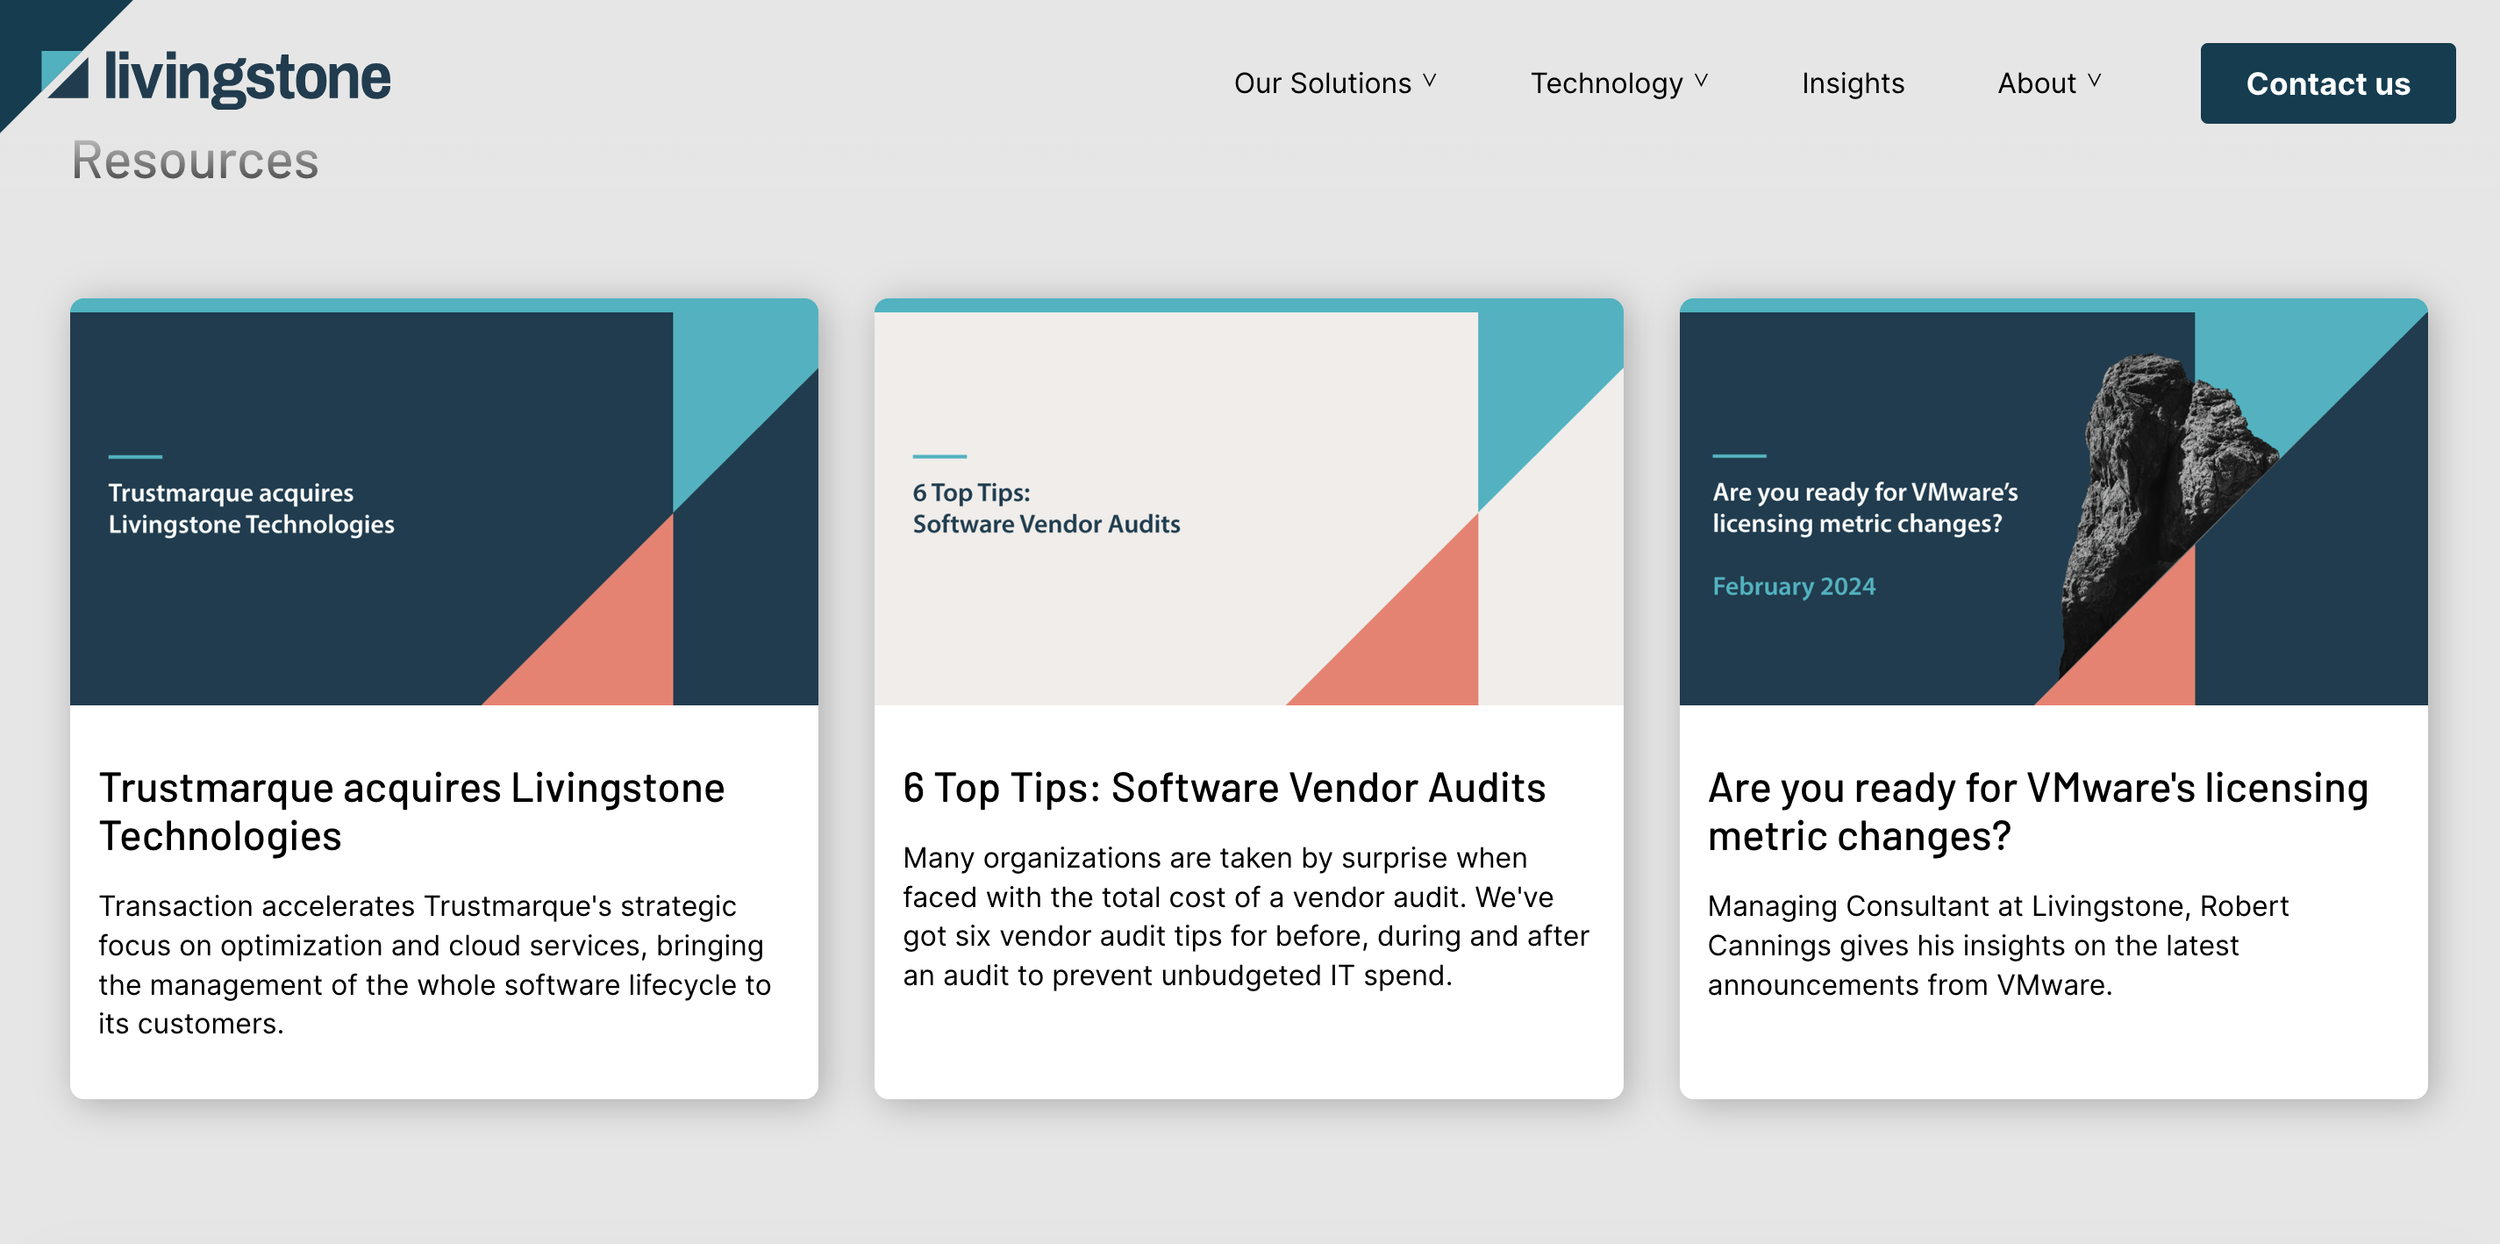Open the Our Solutions menu
The height and width of the screenshot is (1244, 2500).
1322,83
